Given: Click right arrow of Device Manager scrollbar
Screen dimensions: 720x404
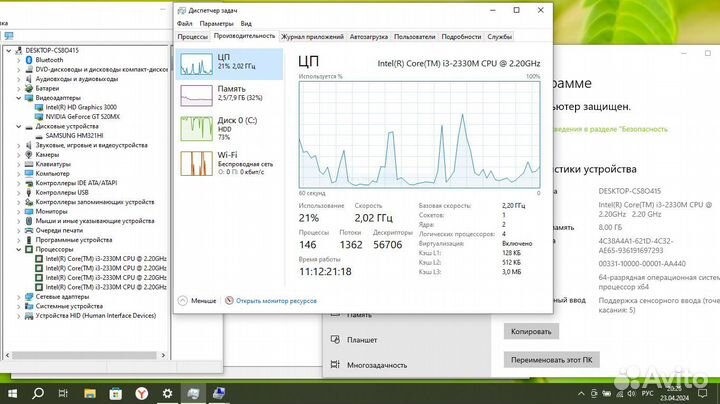Looking at the screenshot, I should (163, 355).
